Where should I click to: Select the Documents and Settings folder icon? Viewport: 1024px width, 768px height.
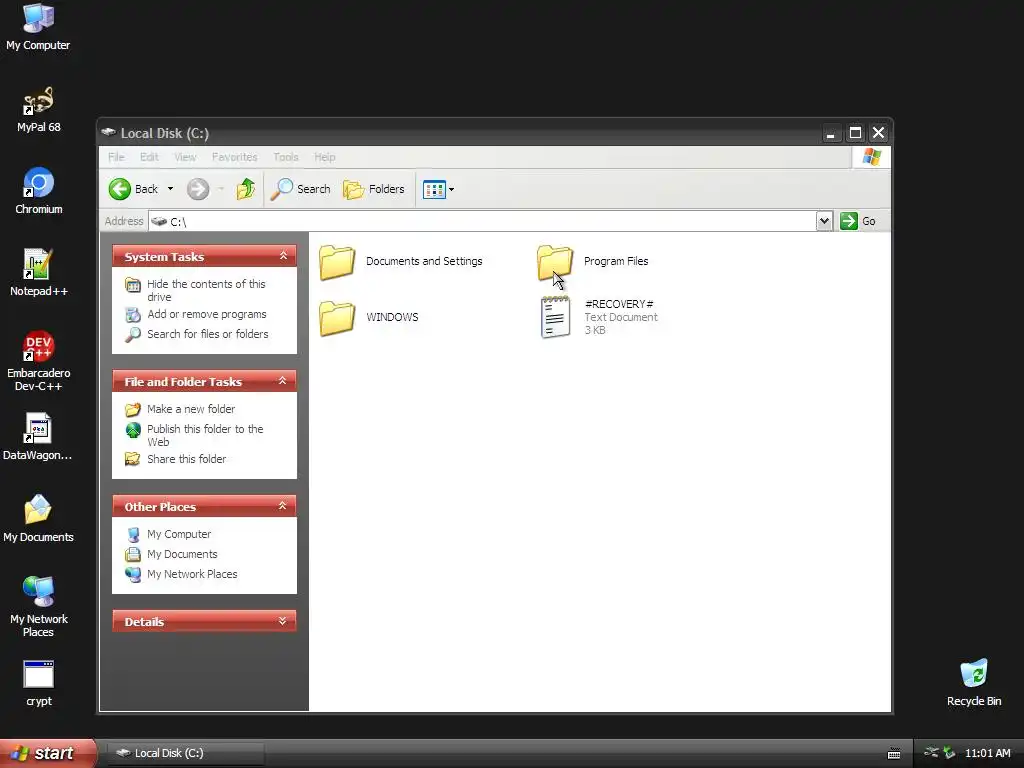[x=337, y=262]
